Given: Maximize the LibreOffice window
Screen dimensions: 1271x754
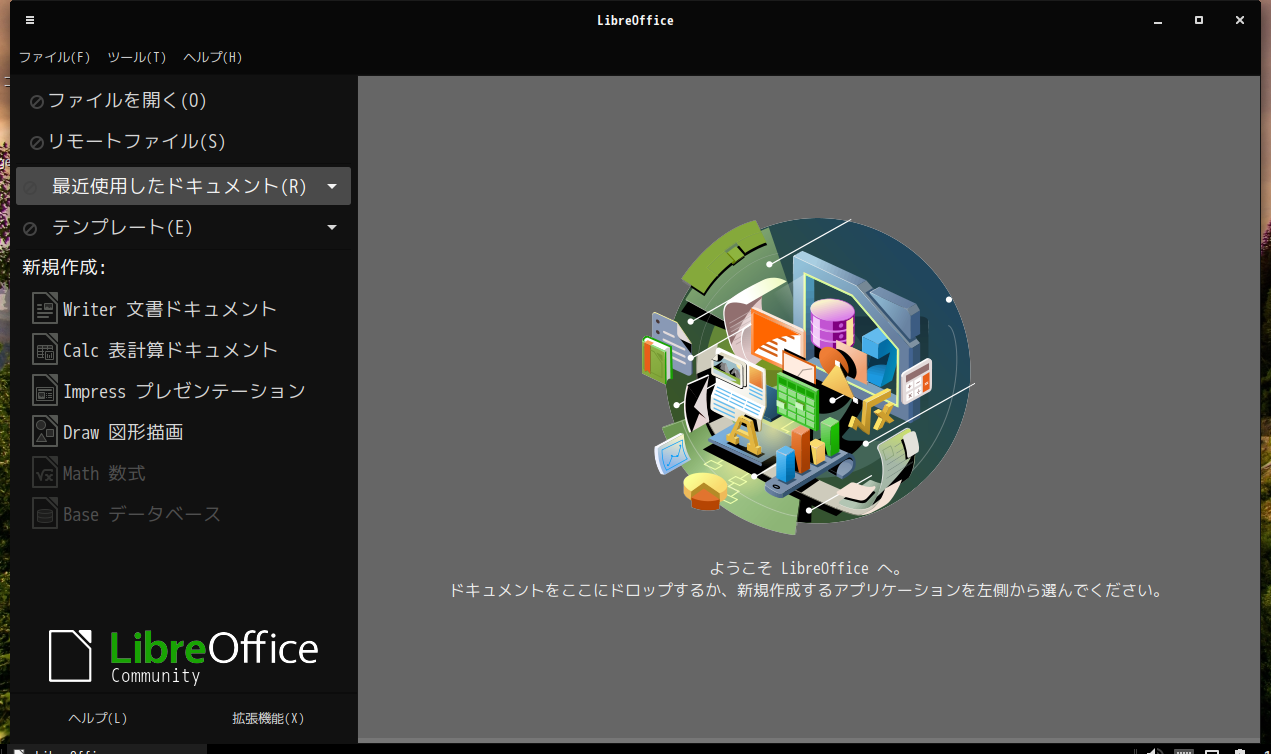Looking at the screenshot, I should pos(1199,20).
